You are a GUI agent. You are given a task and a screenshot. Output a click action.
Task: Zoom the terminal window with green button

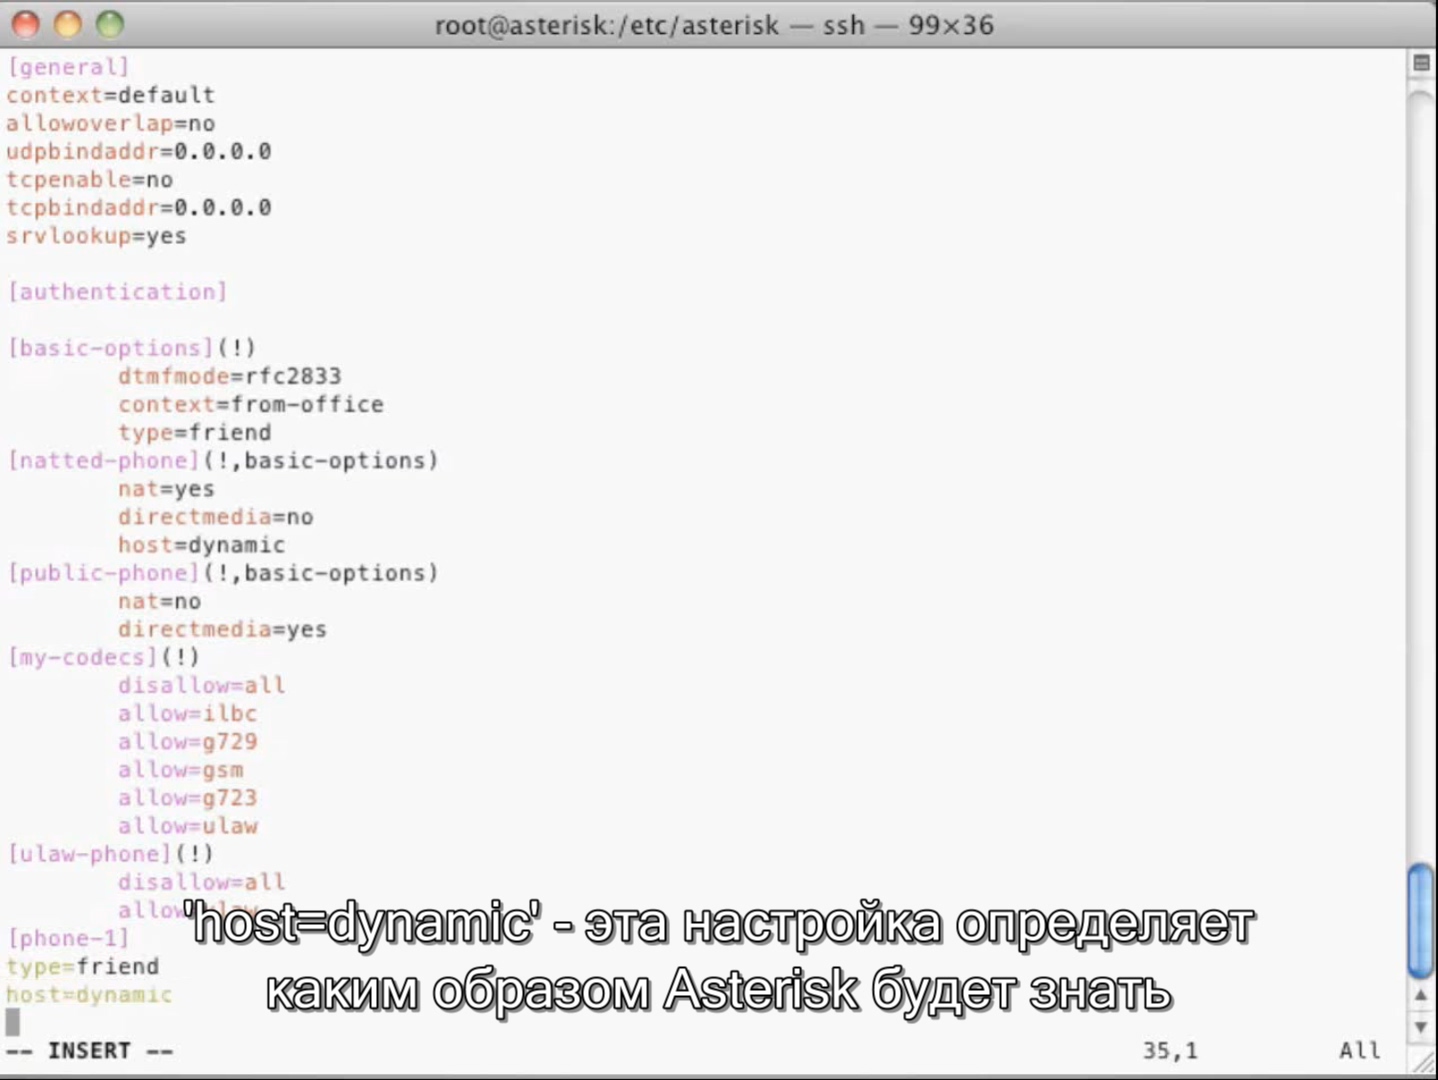coord(109,24)
